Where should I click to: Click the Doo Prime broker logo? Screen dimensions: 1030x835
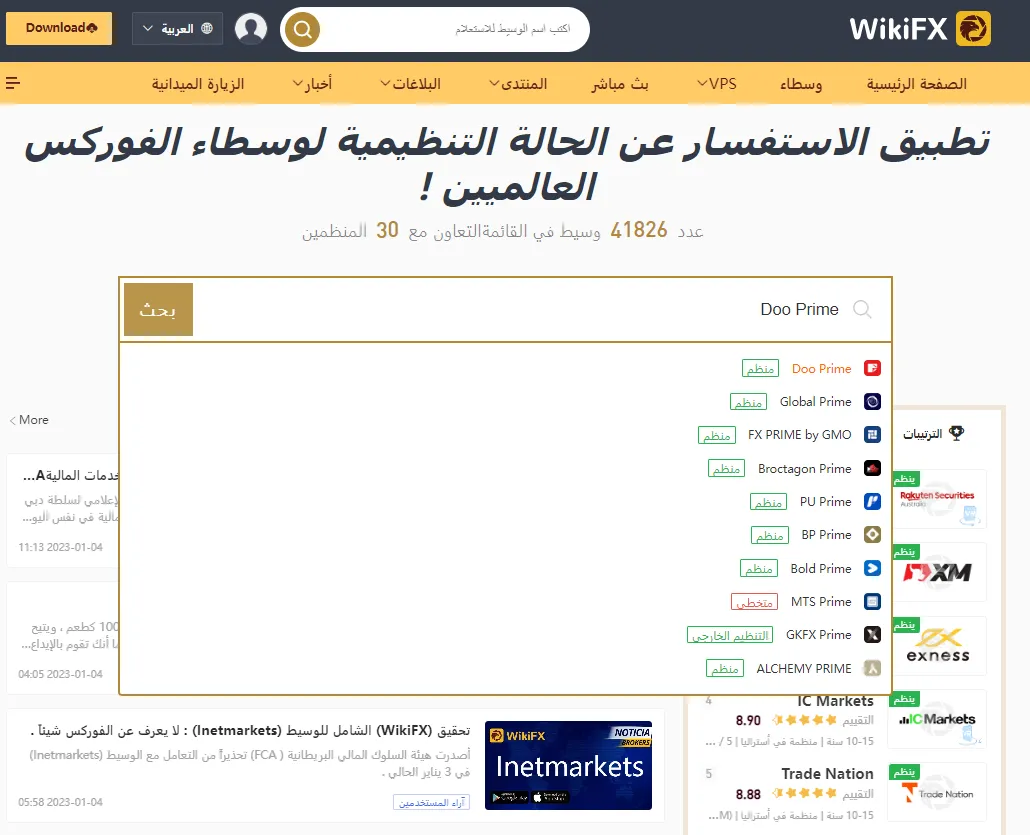pyautogui.click(x=872, y=368)
